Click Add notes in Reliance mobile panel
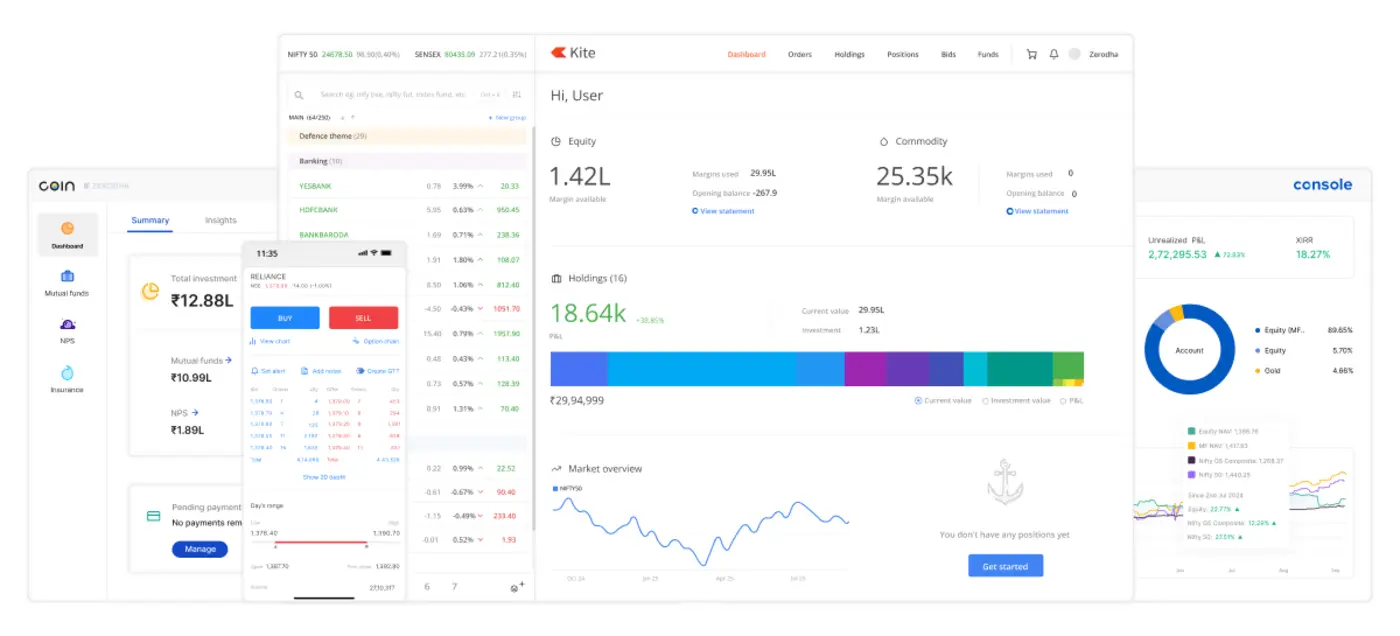Viewport: 1400px width, 636px height. (x=321, y=371)
